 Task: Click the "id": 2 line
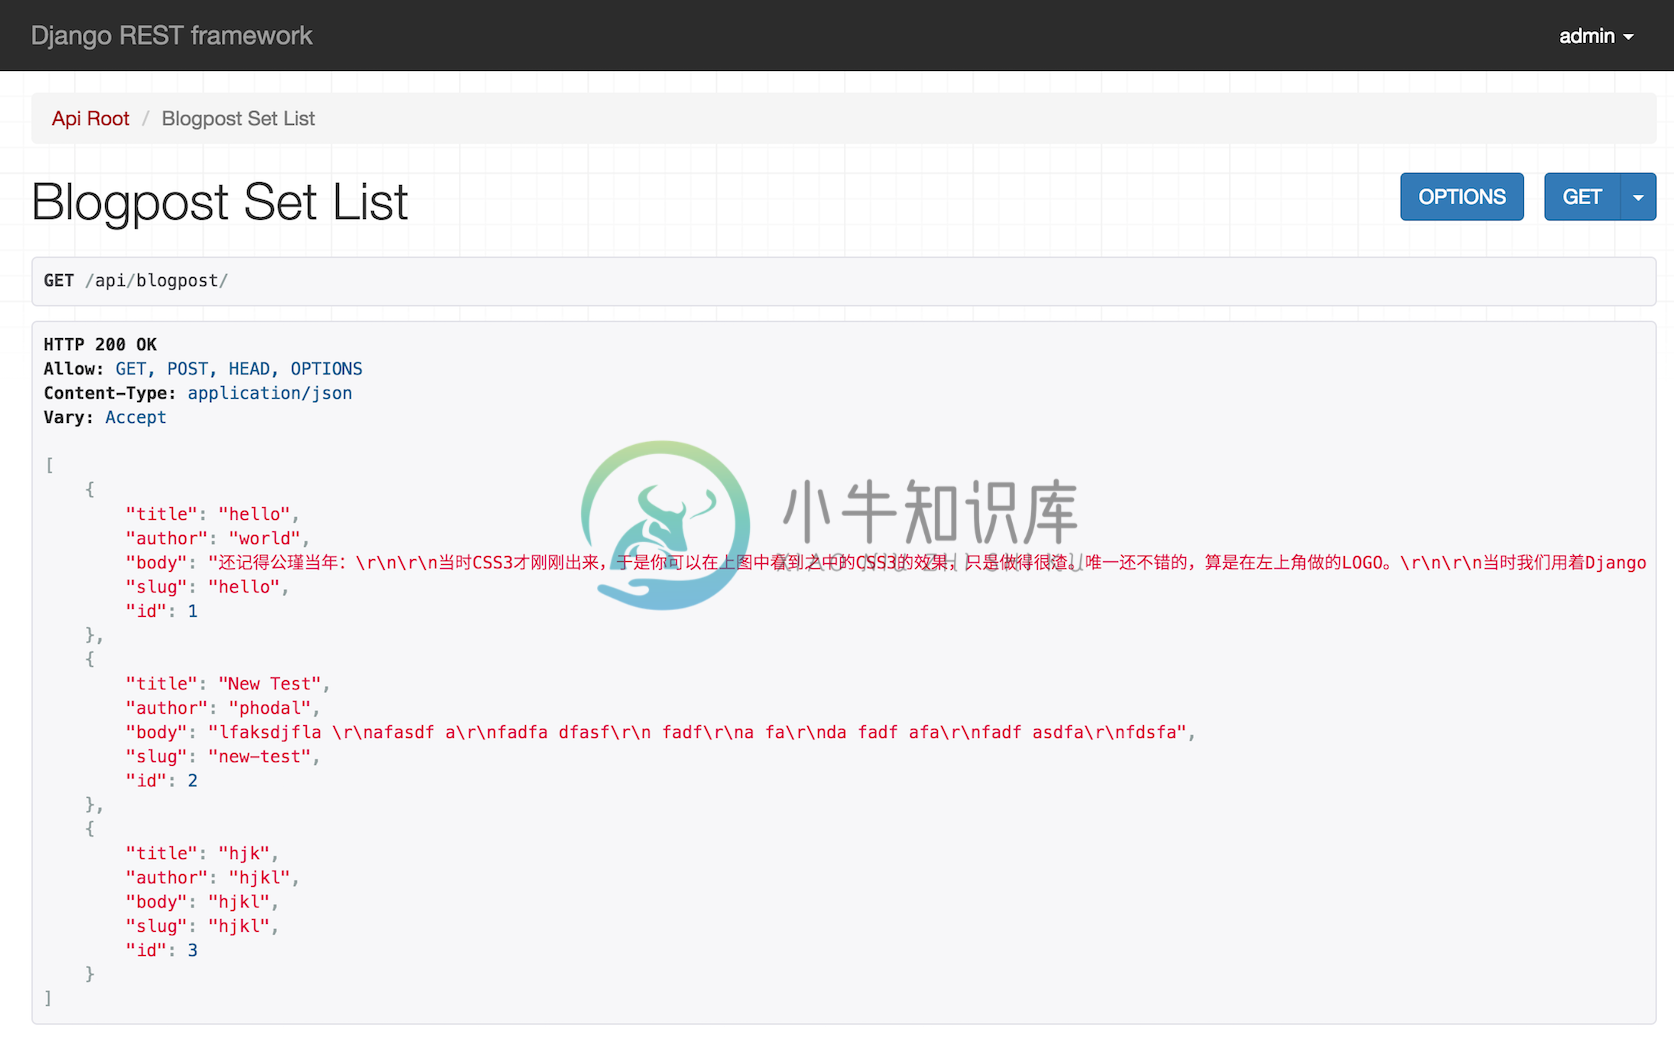tap(162, 781)
